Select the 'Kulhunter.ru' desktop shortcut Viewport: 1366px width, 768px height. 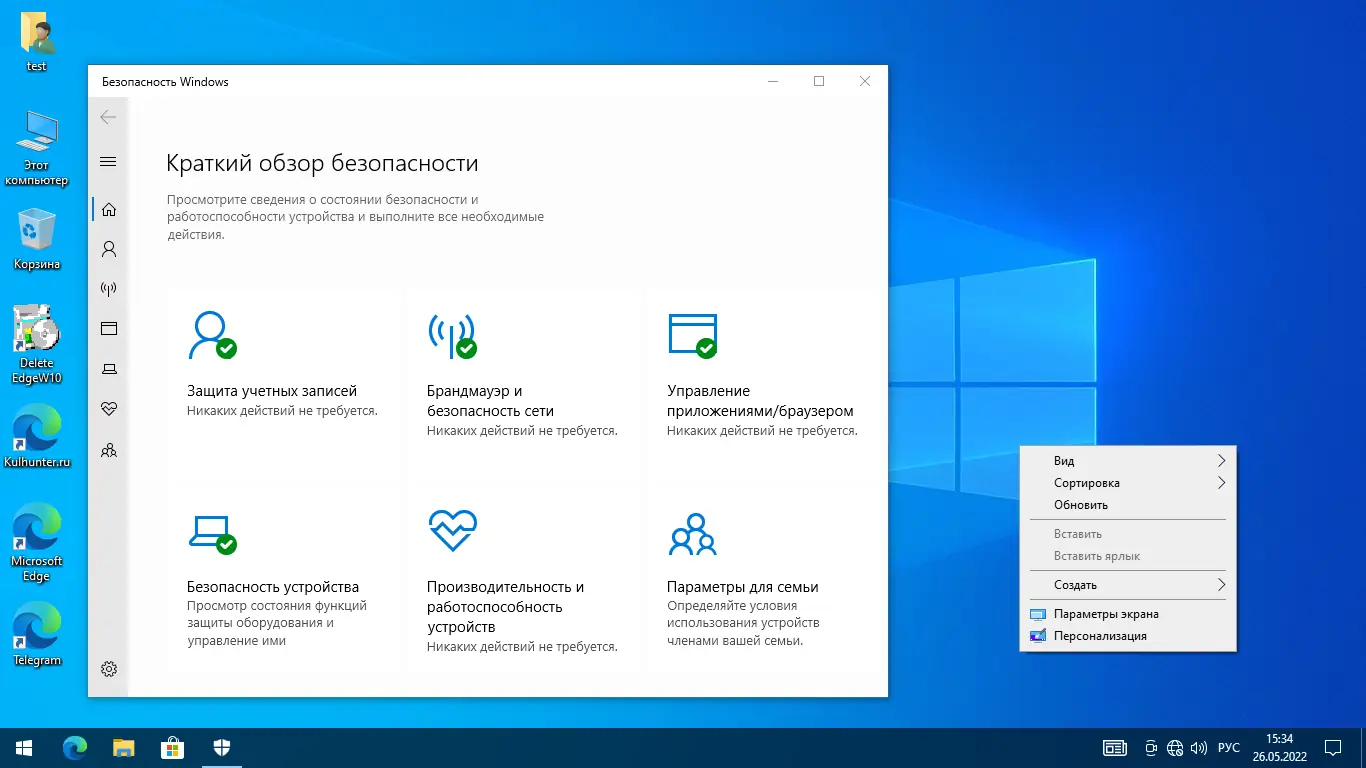[37, 438]
